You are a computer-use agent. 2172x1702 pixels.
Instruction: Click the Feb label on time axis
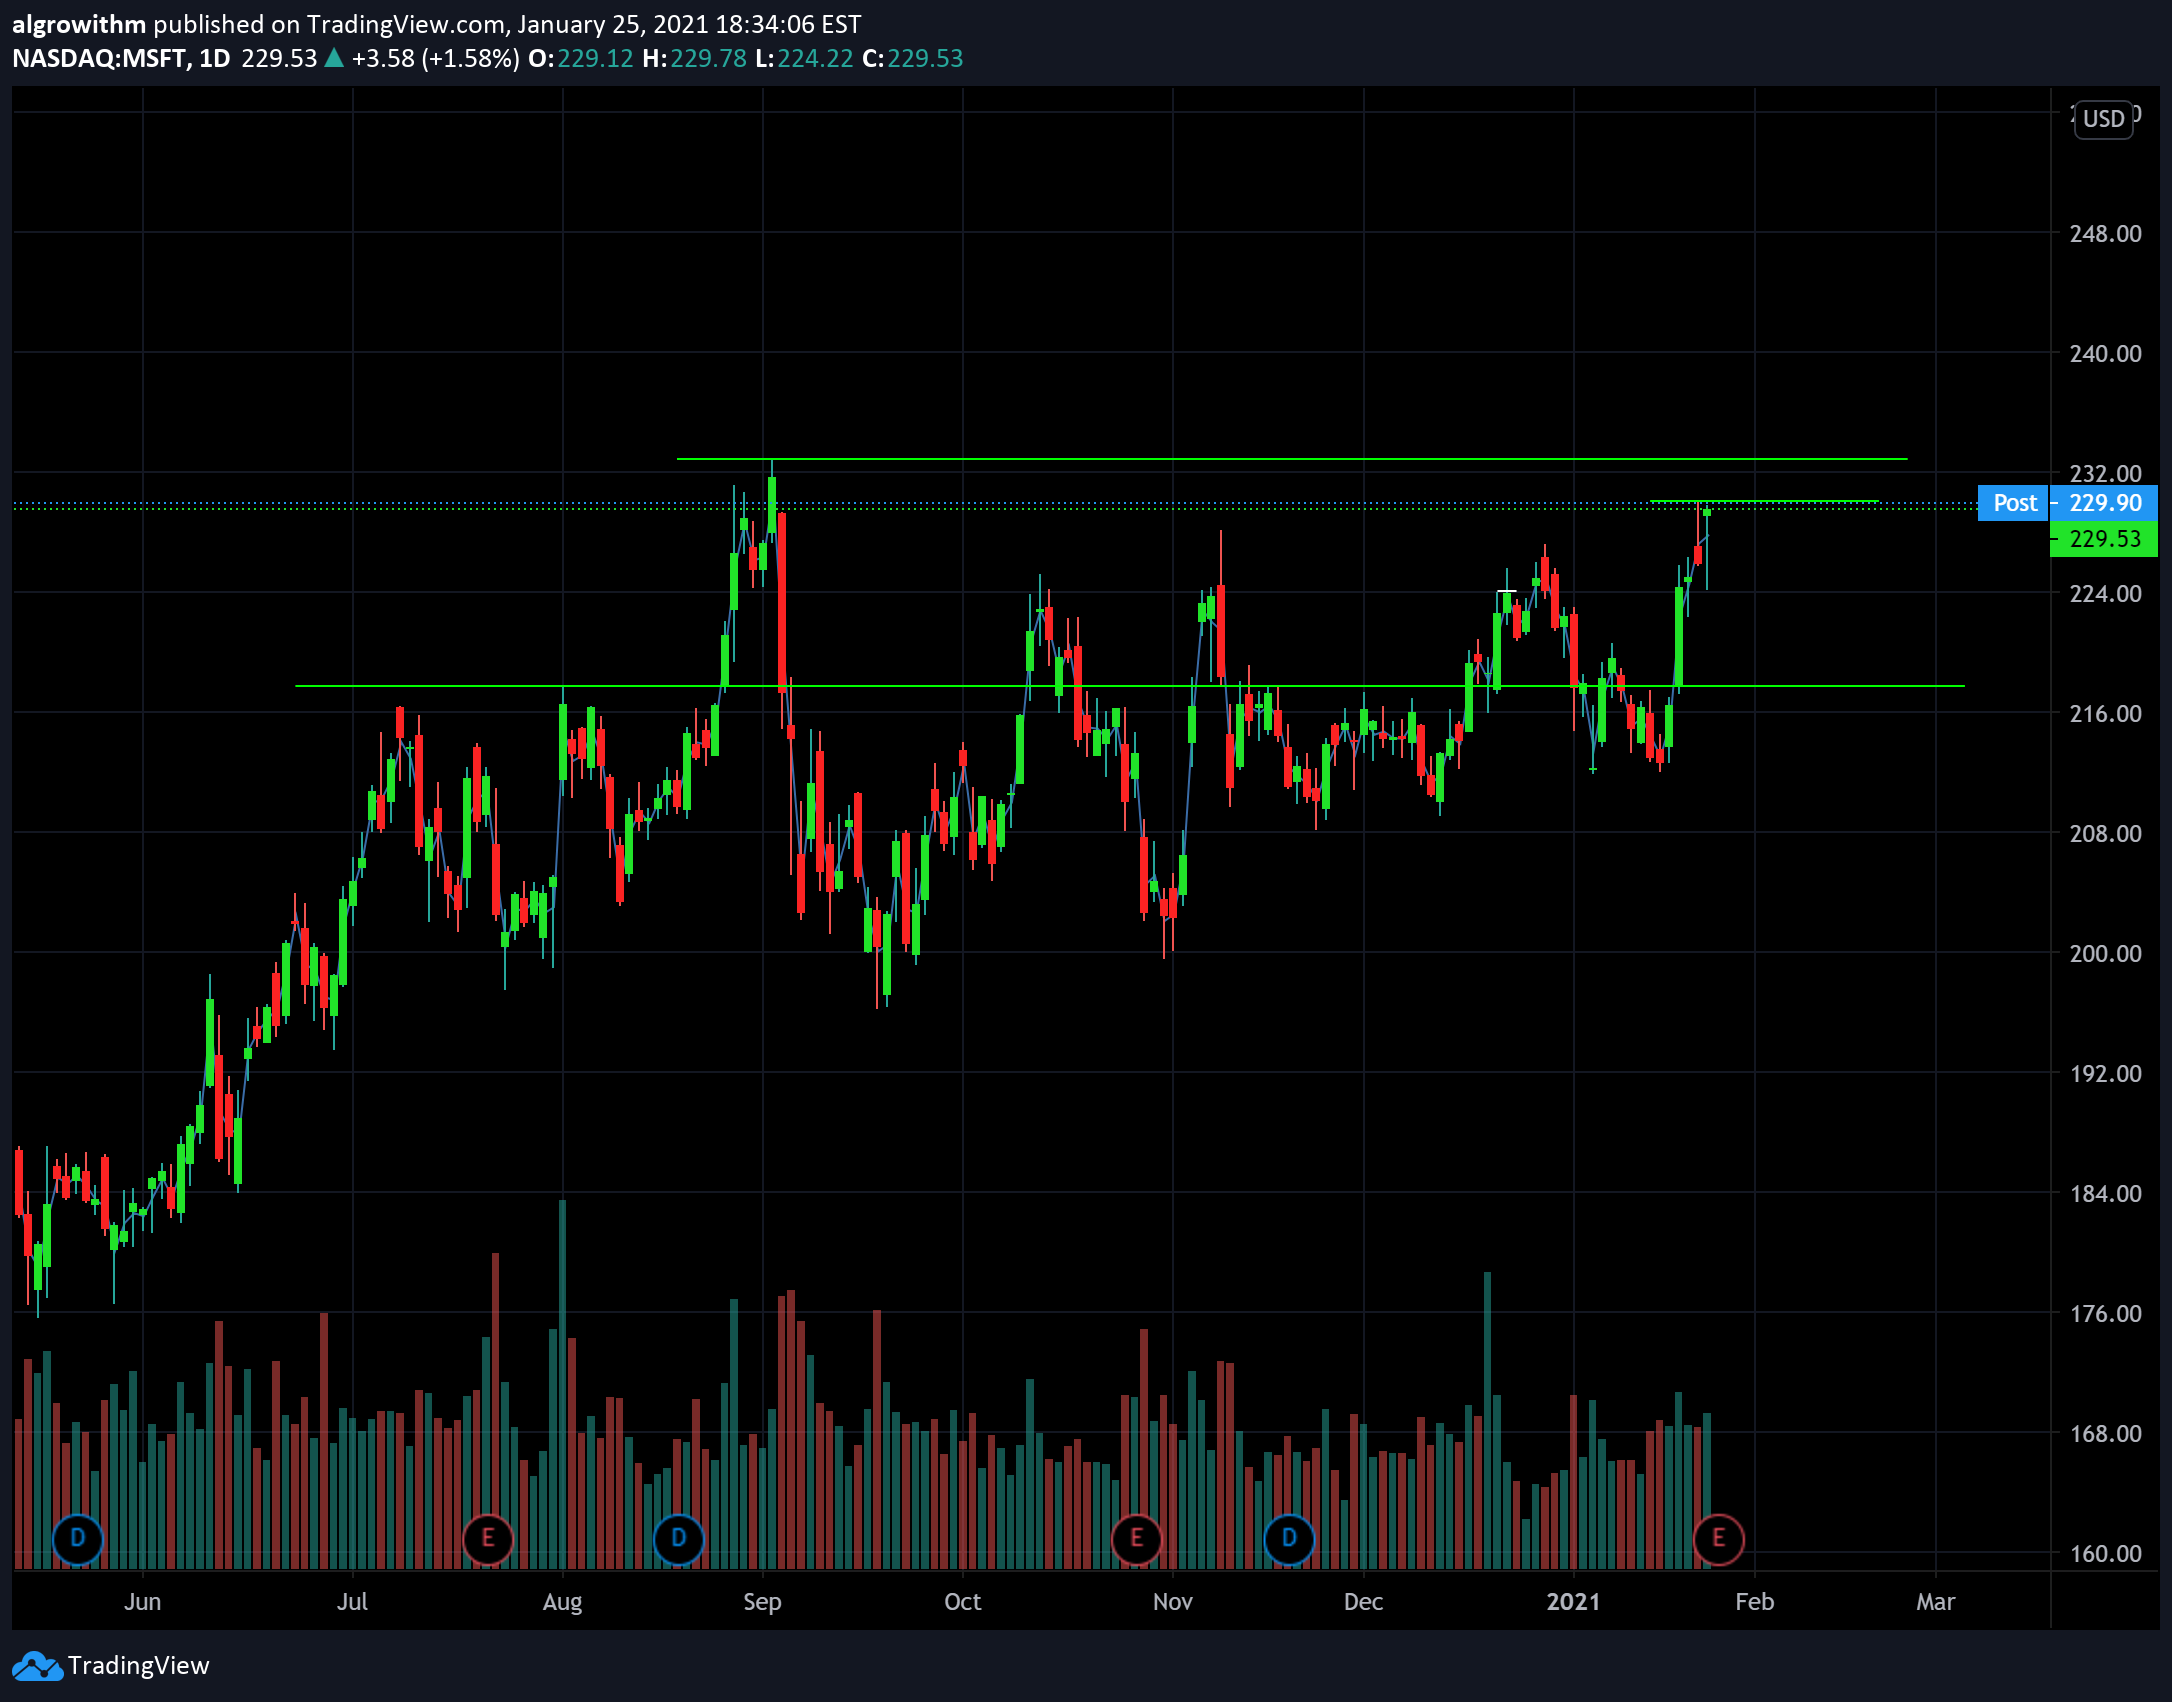point(1754,1602)
